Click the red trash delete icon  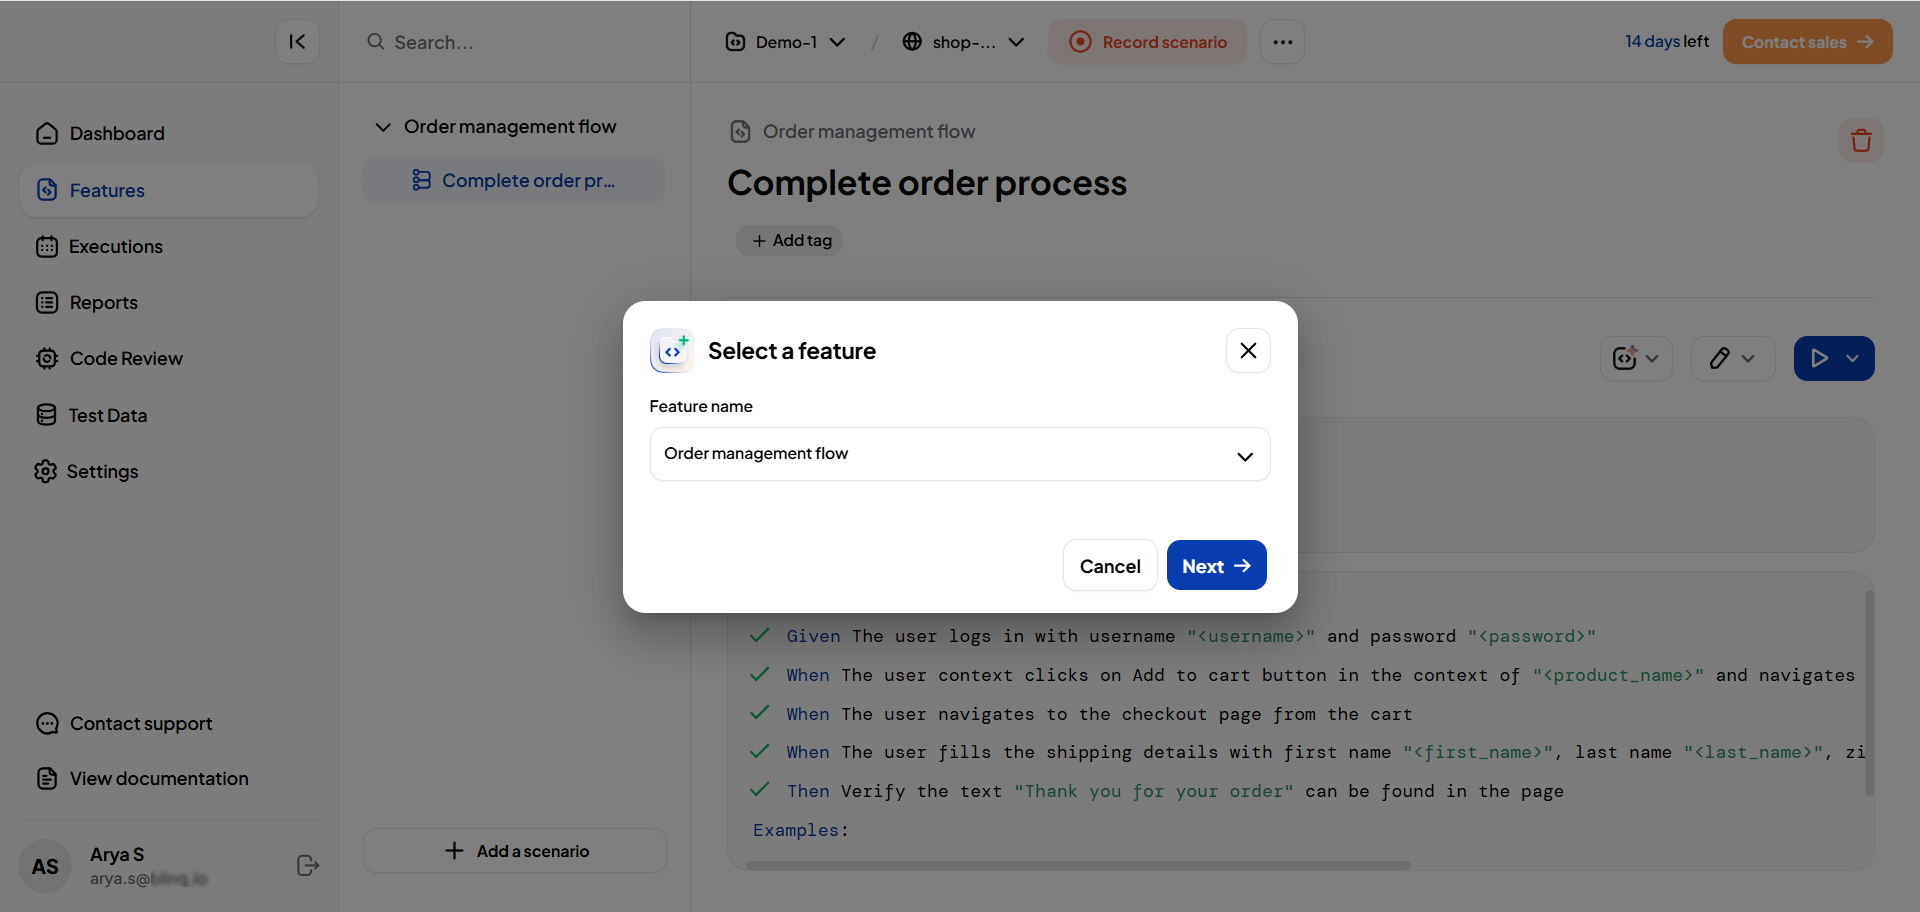pos(1860,141)
